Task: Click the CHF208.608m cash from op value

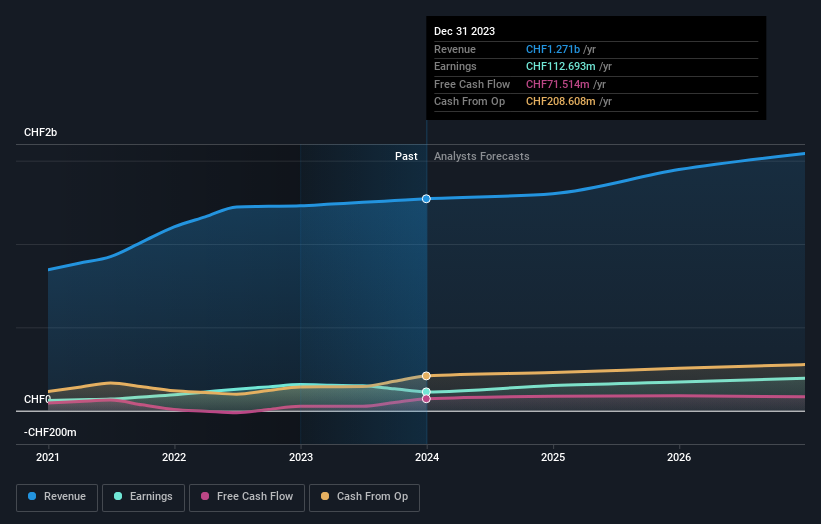Action: point(560,102)
